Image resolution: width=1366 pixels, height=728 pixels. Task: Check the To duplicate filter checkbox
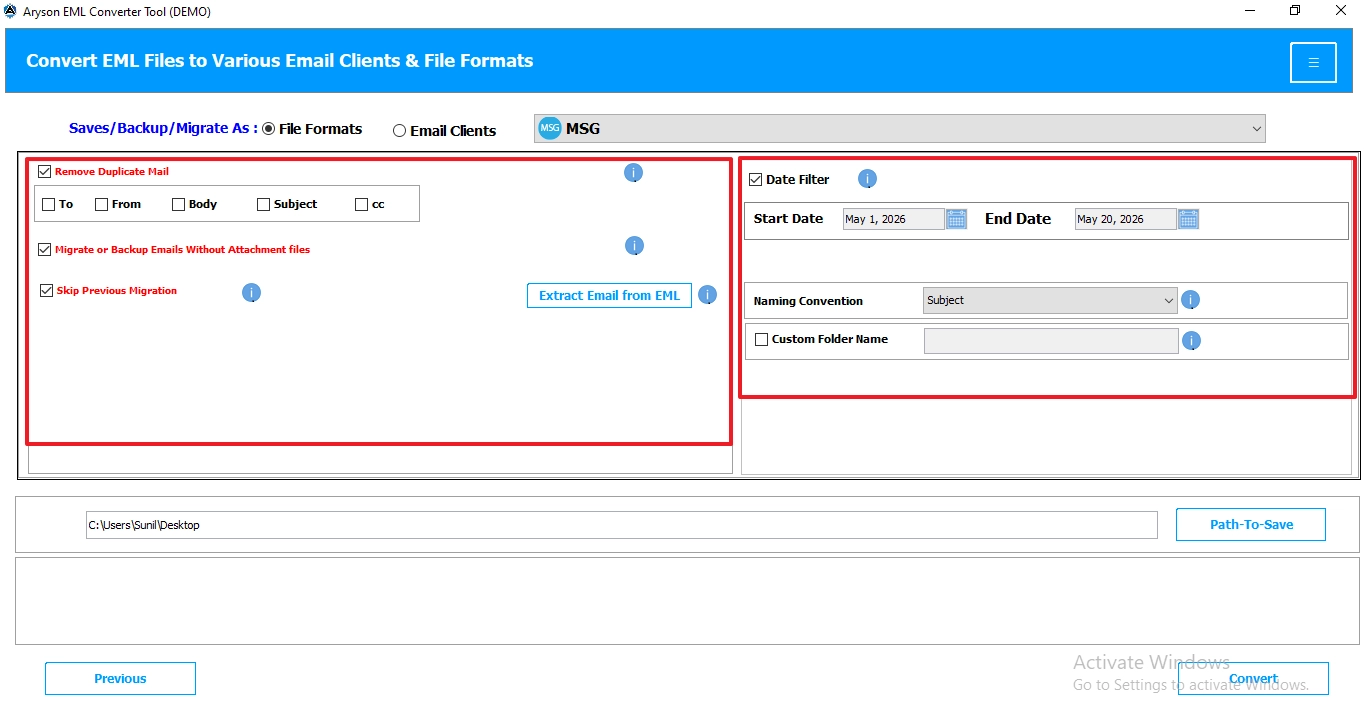point(49,204)
